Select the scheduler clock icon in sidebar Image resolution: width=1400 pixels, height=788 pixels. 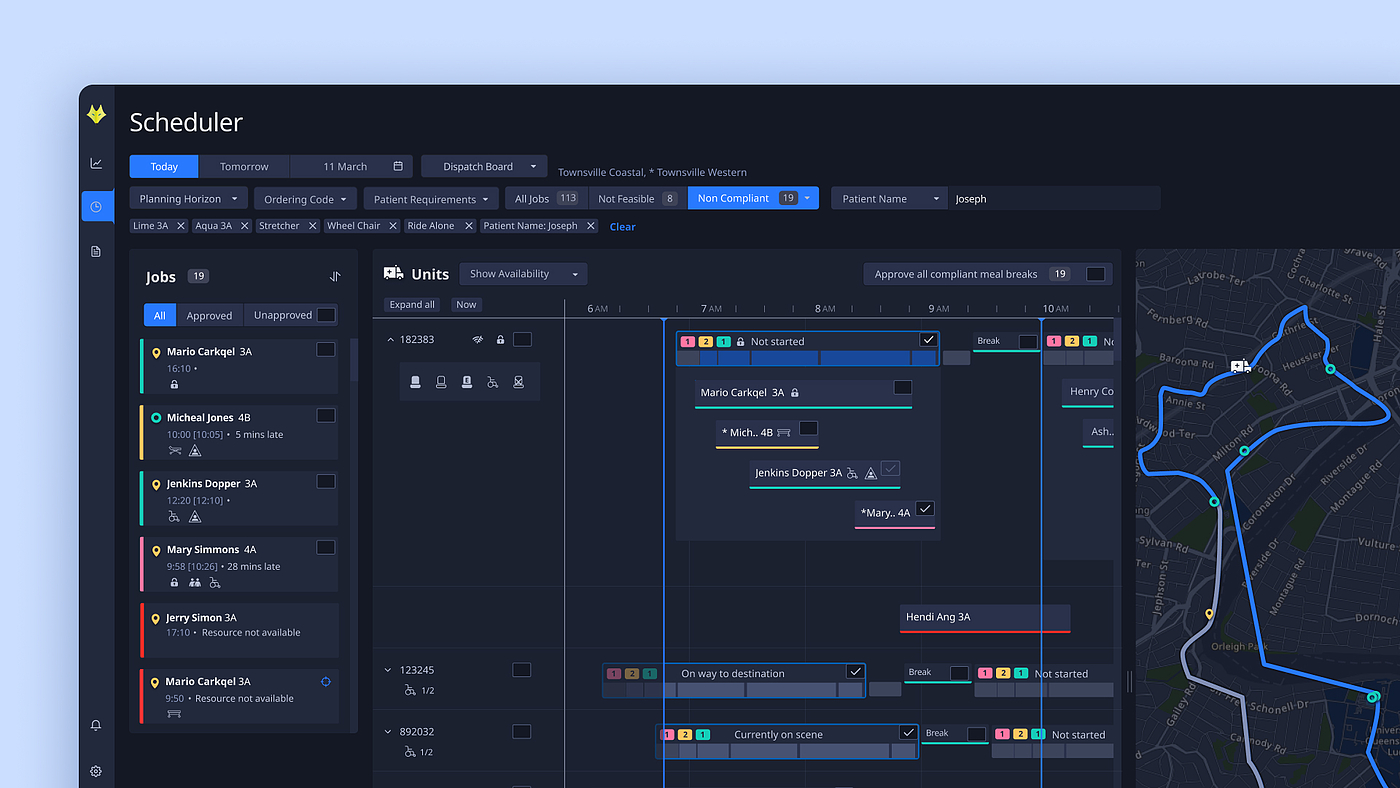(96, 207)
